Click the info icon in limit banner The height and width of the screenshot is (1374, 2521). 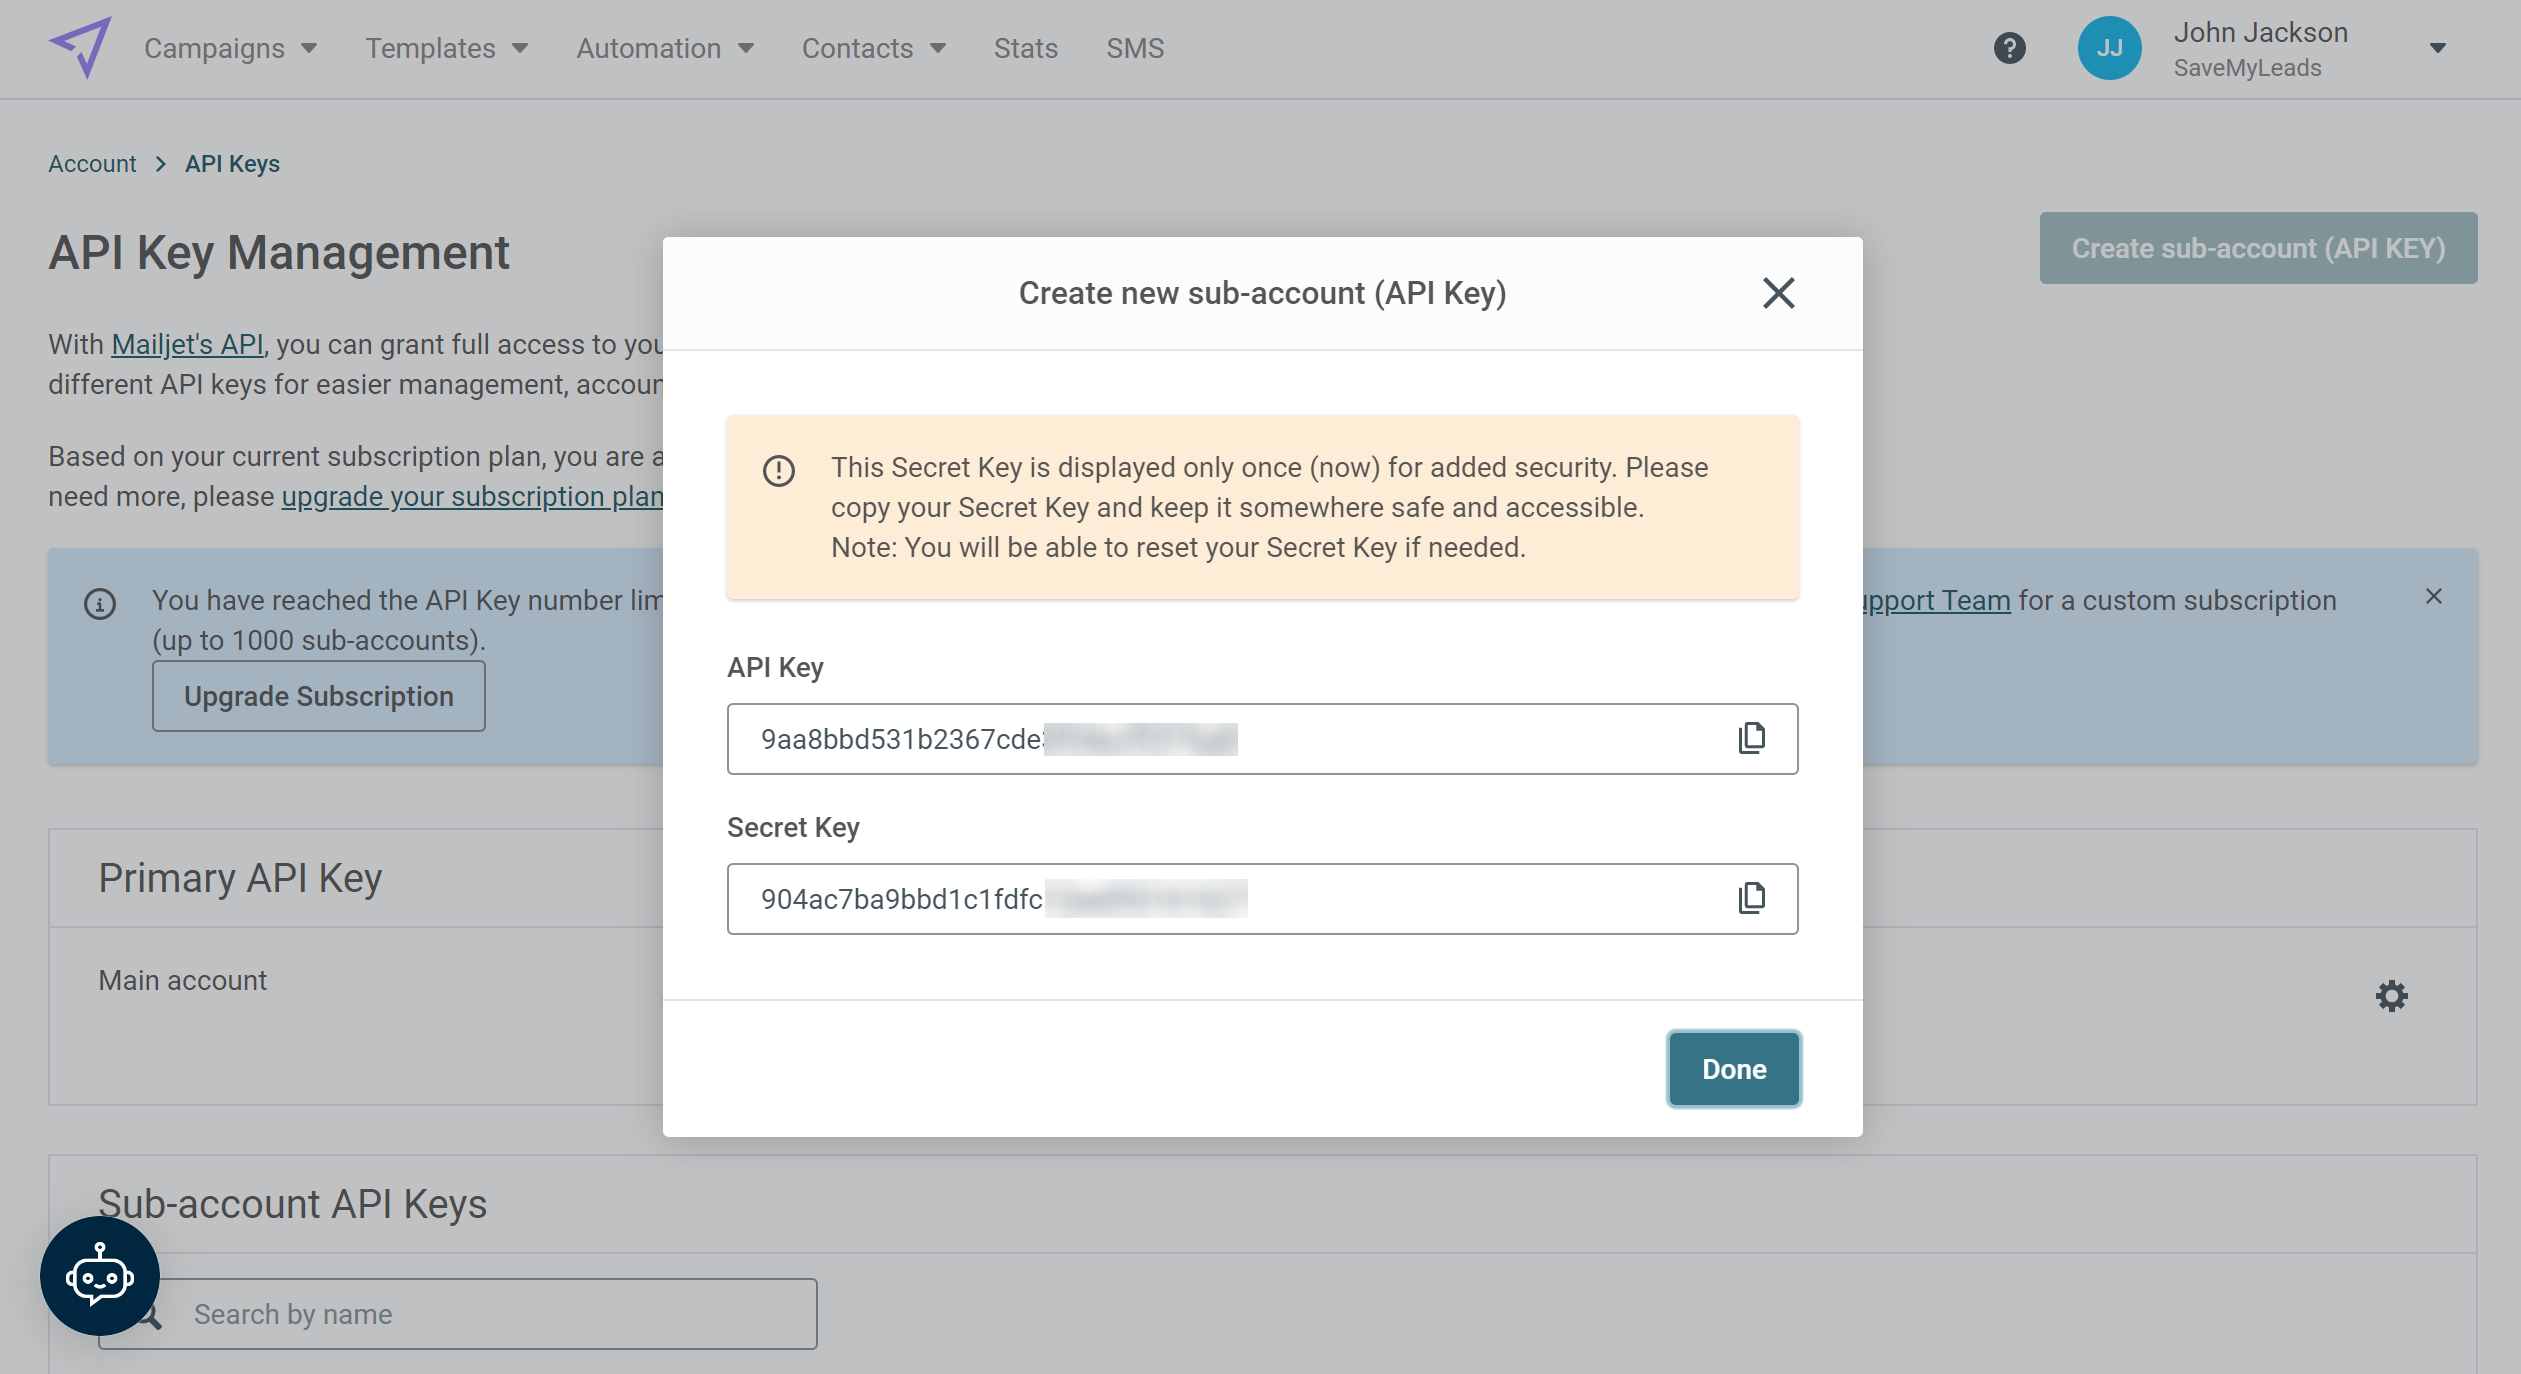pos(100,604)
